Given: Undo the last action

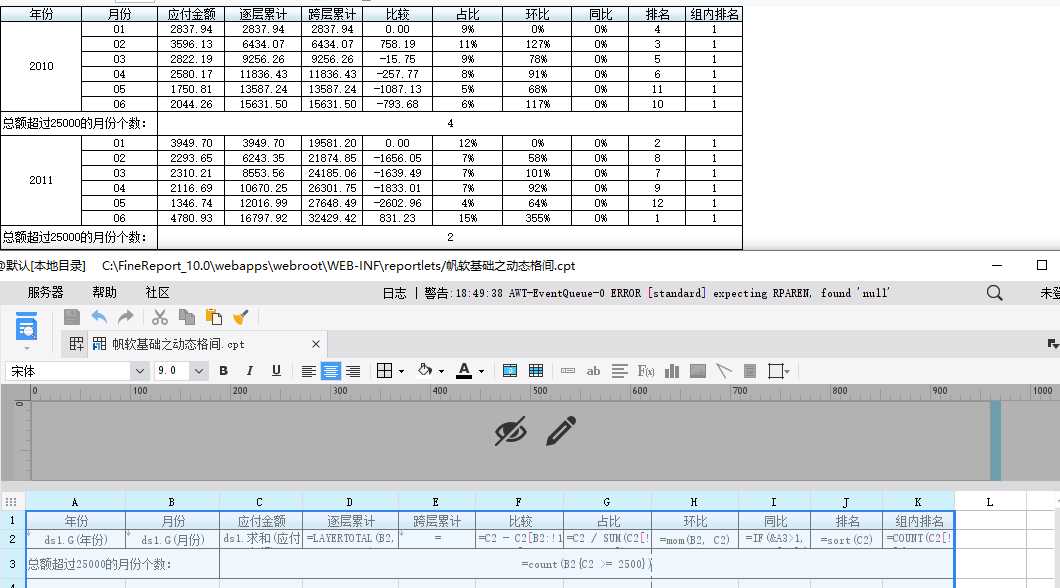Looking at the screenshot, I should (99, 317).
